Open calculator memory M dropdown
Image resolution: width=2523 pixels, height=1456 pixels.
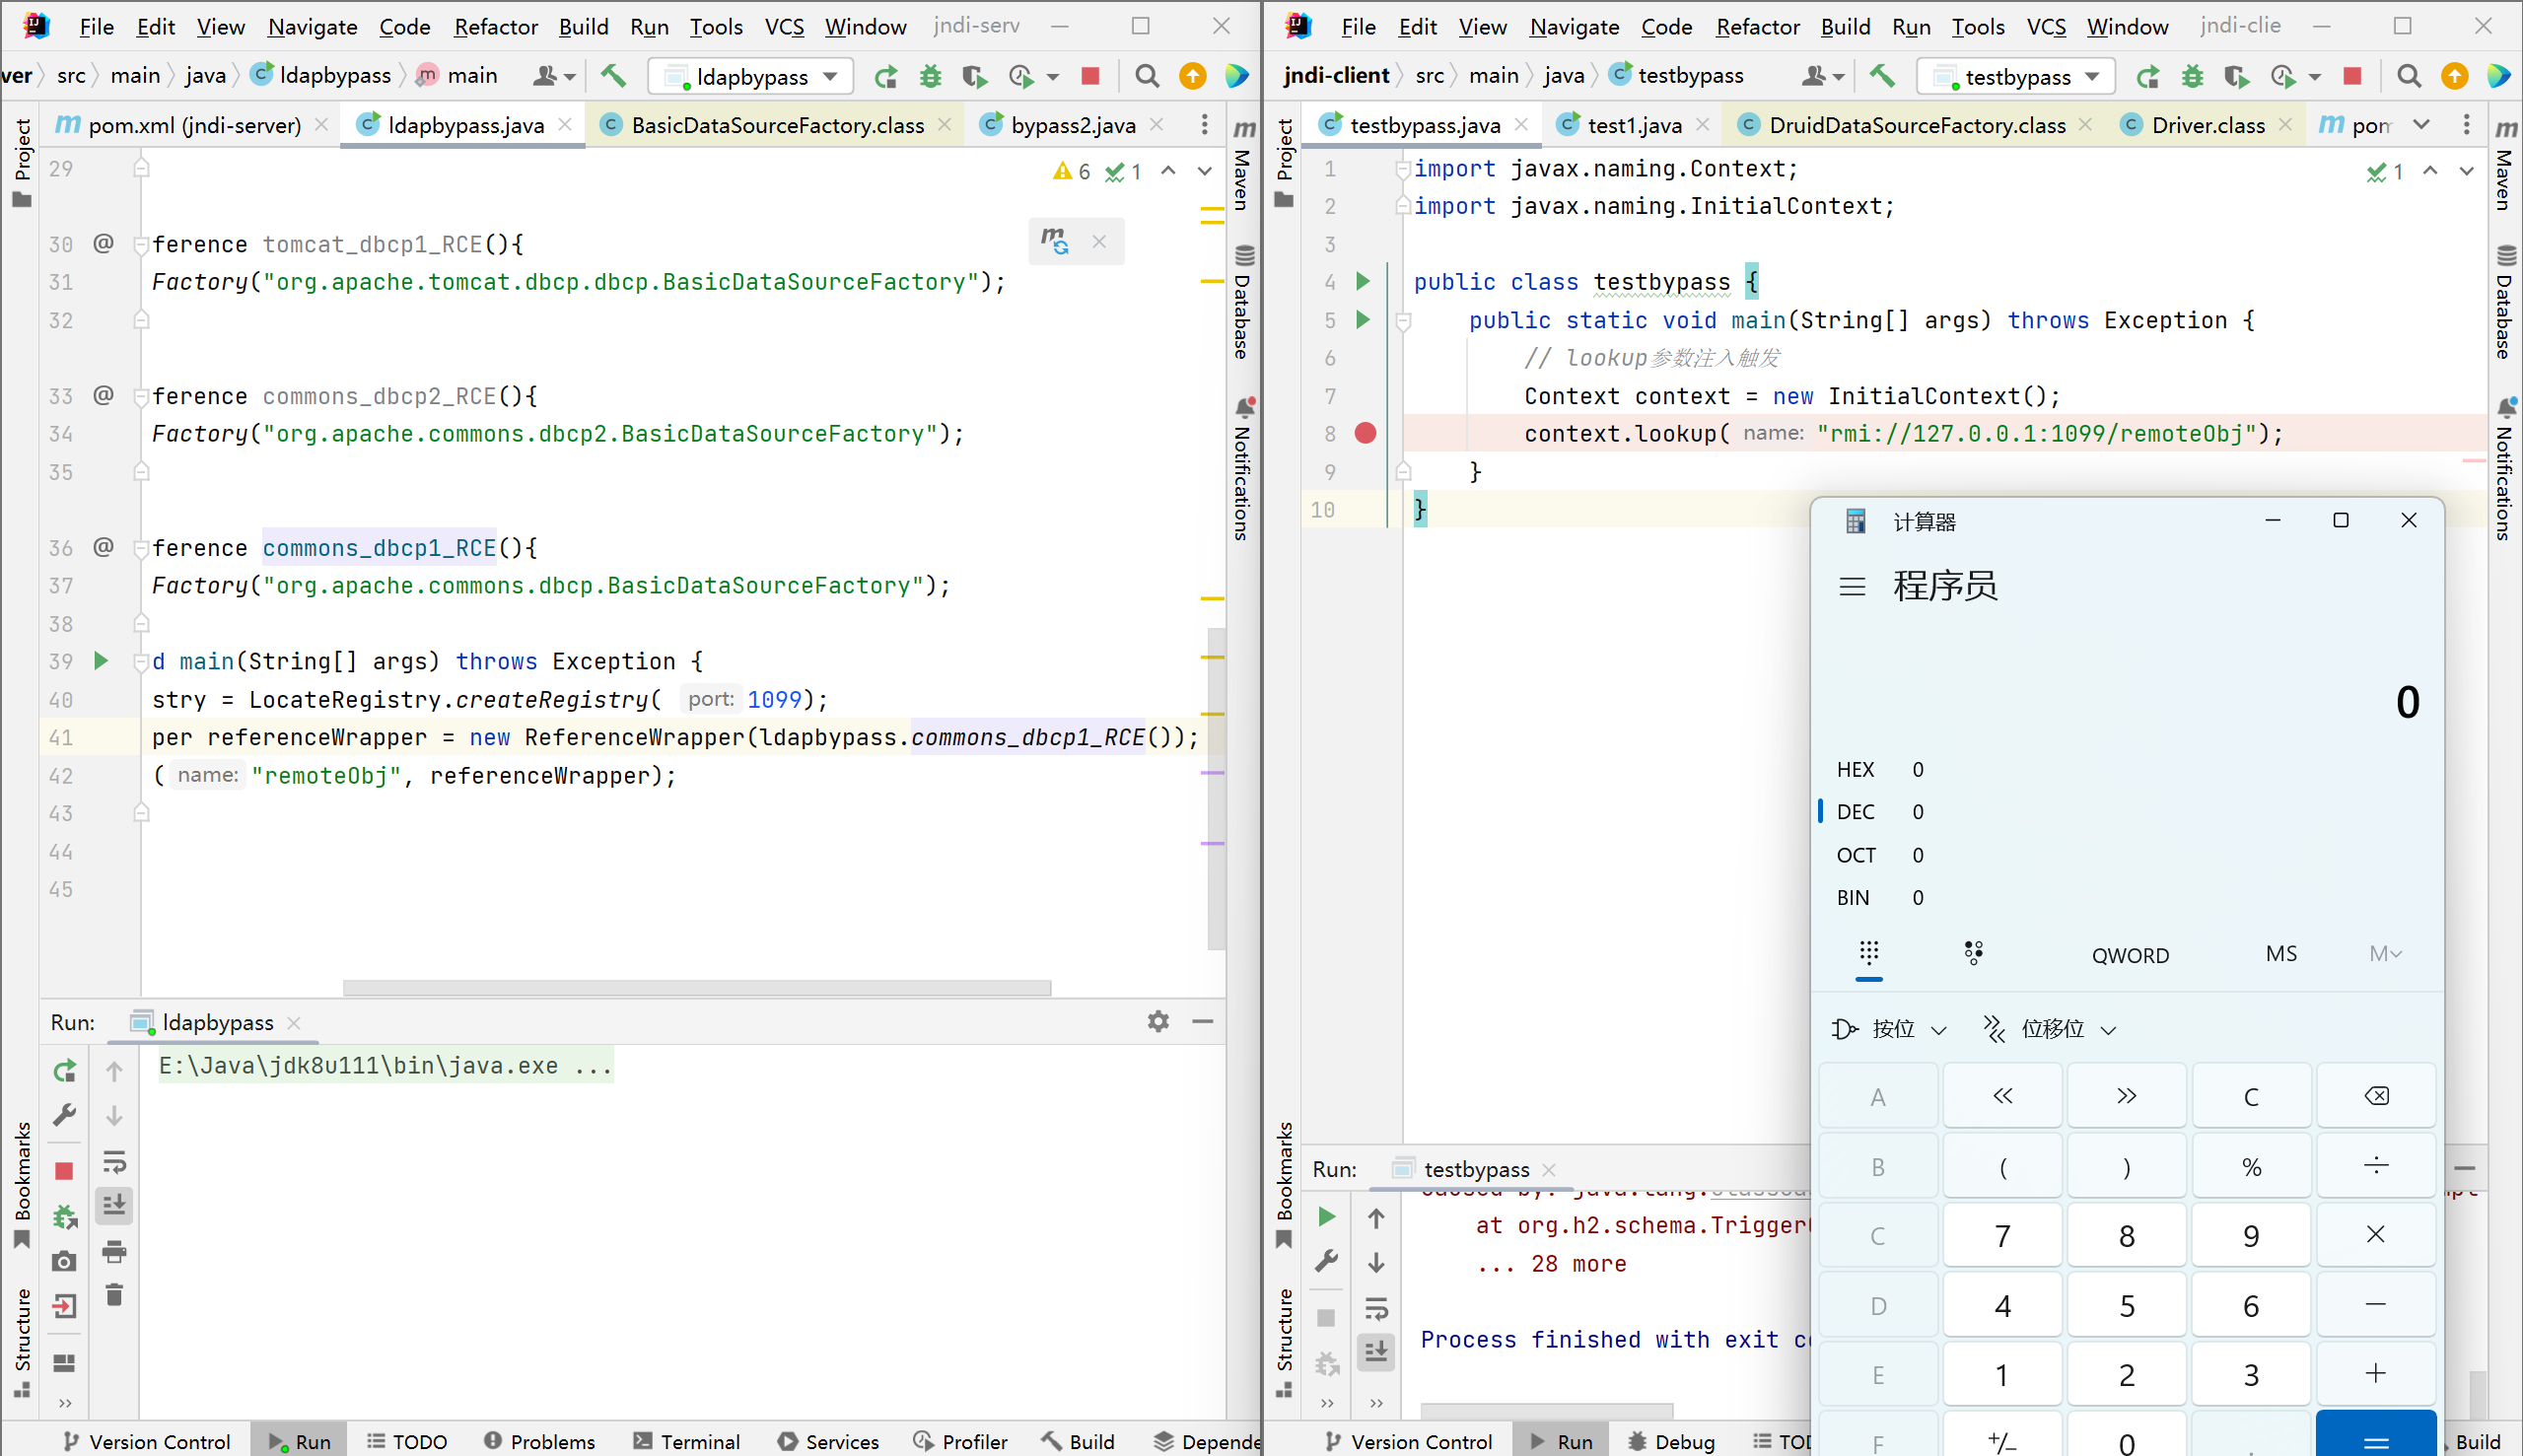coord(2385,954)
